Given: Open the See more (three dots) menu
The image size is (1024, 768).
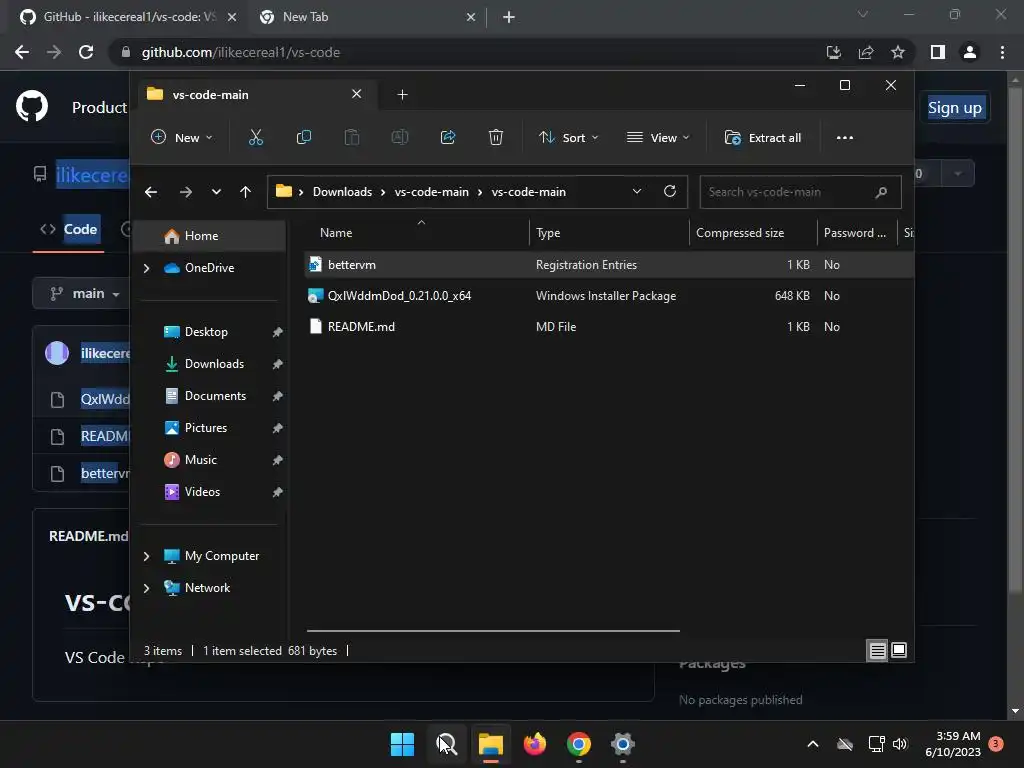Looking at the screenshot, I should pos(845,138).
